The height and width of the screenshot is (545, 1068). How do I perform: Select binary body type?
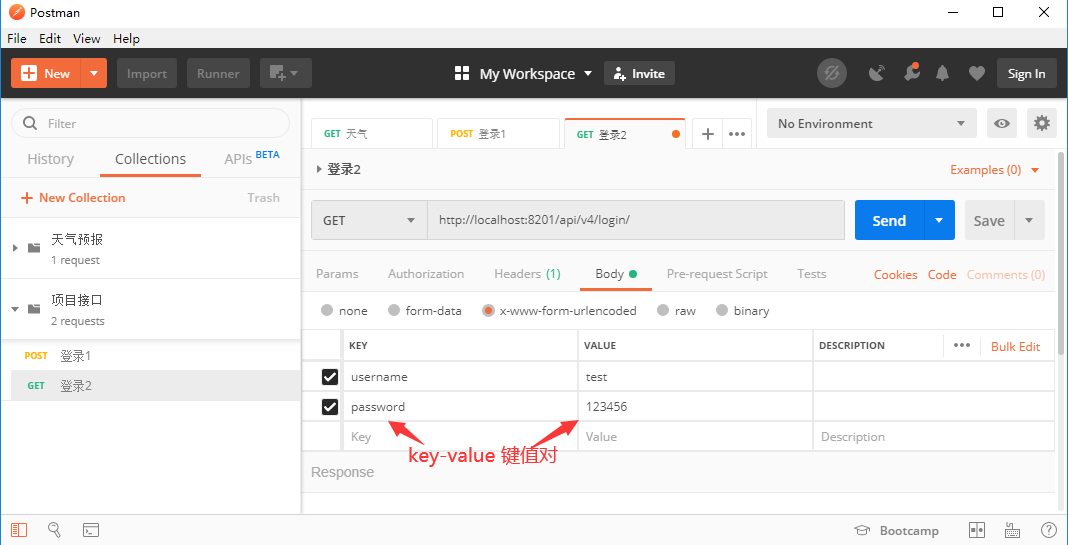(x=722, y=311)
